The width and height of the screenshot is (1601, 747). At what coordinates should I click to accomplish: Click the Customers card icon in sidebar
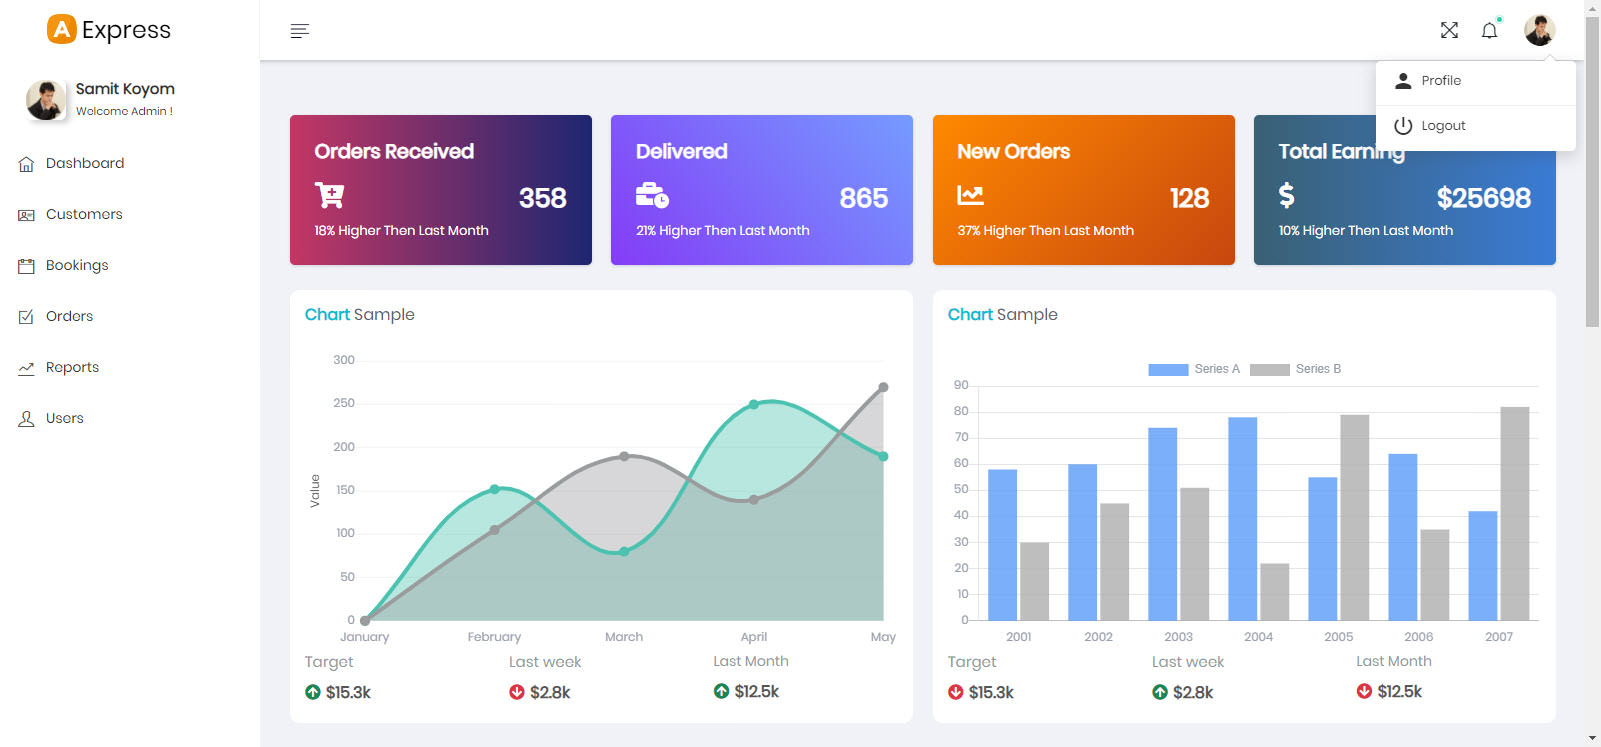pos(26,215)
